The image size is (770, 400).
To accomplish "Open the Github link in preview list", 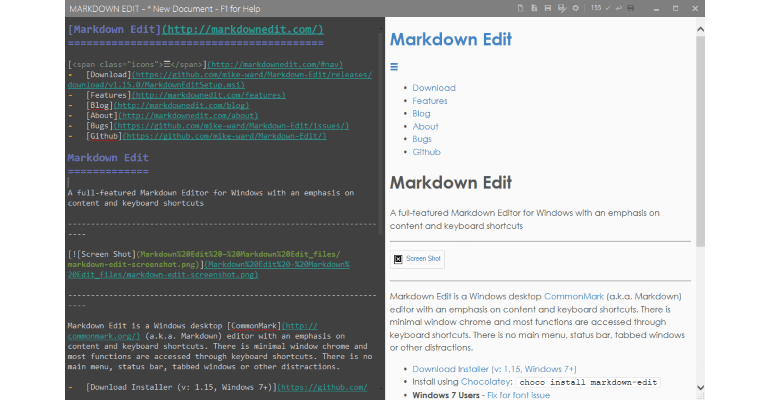I will [426, 153].
